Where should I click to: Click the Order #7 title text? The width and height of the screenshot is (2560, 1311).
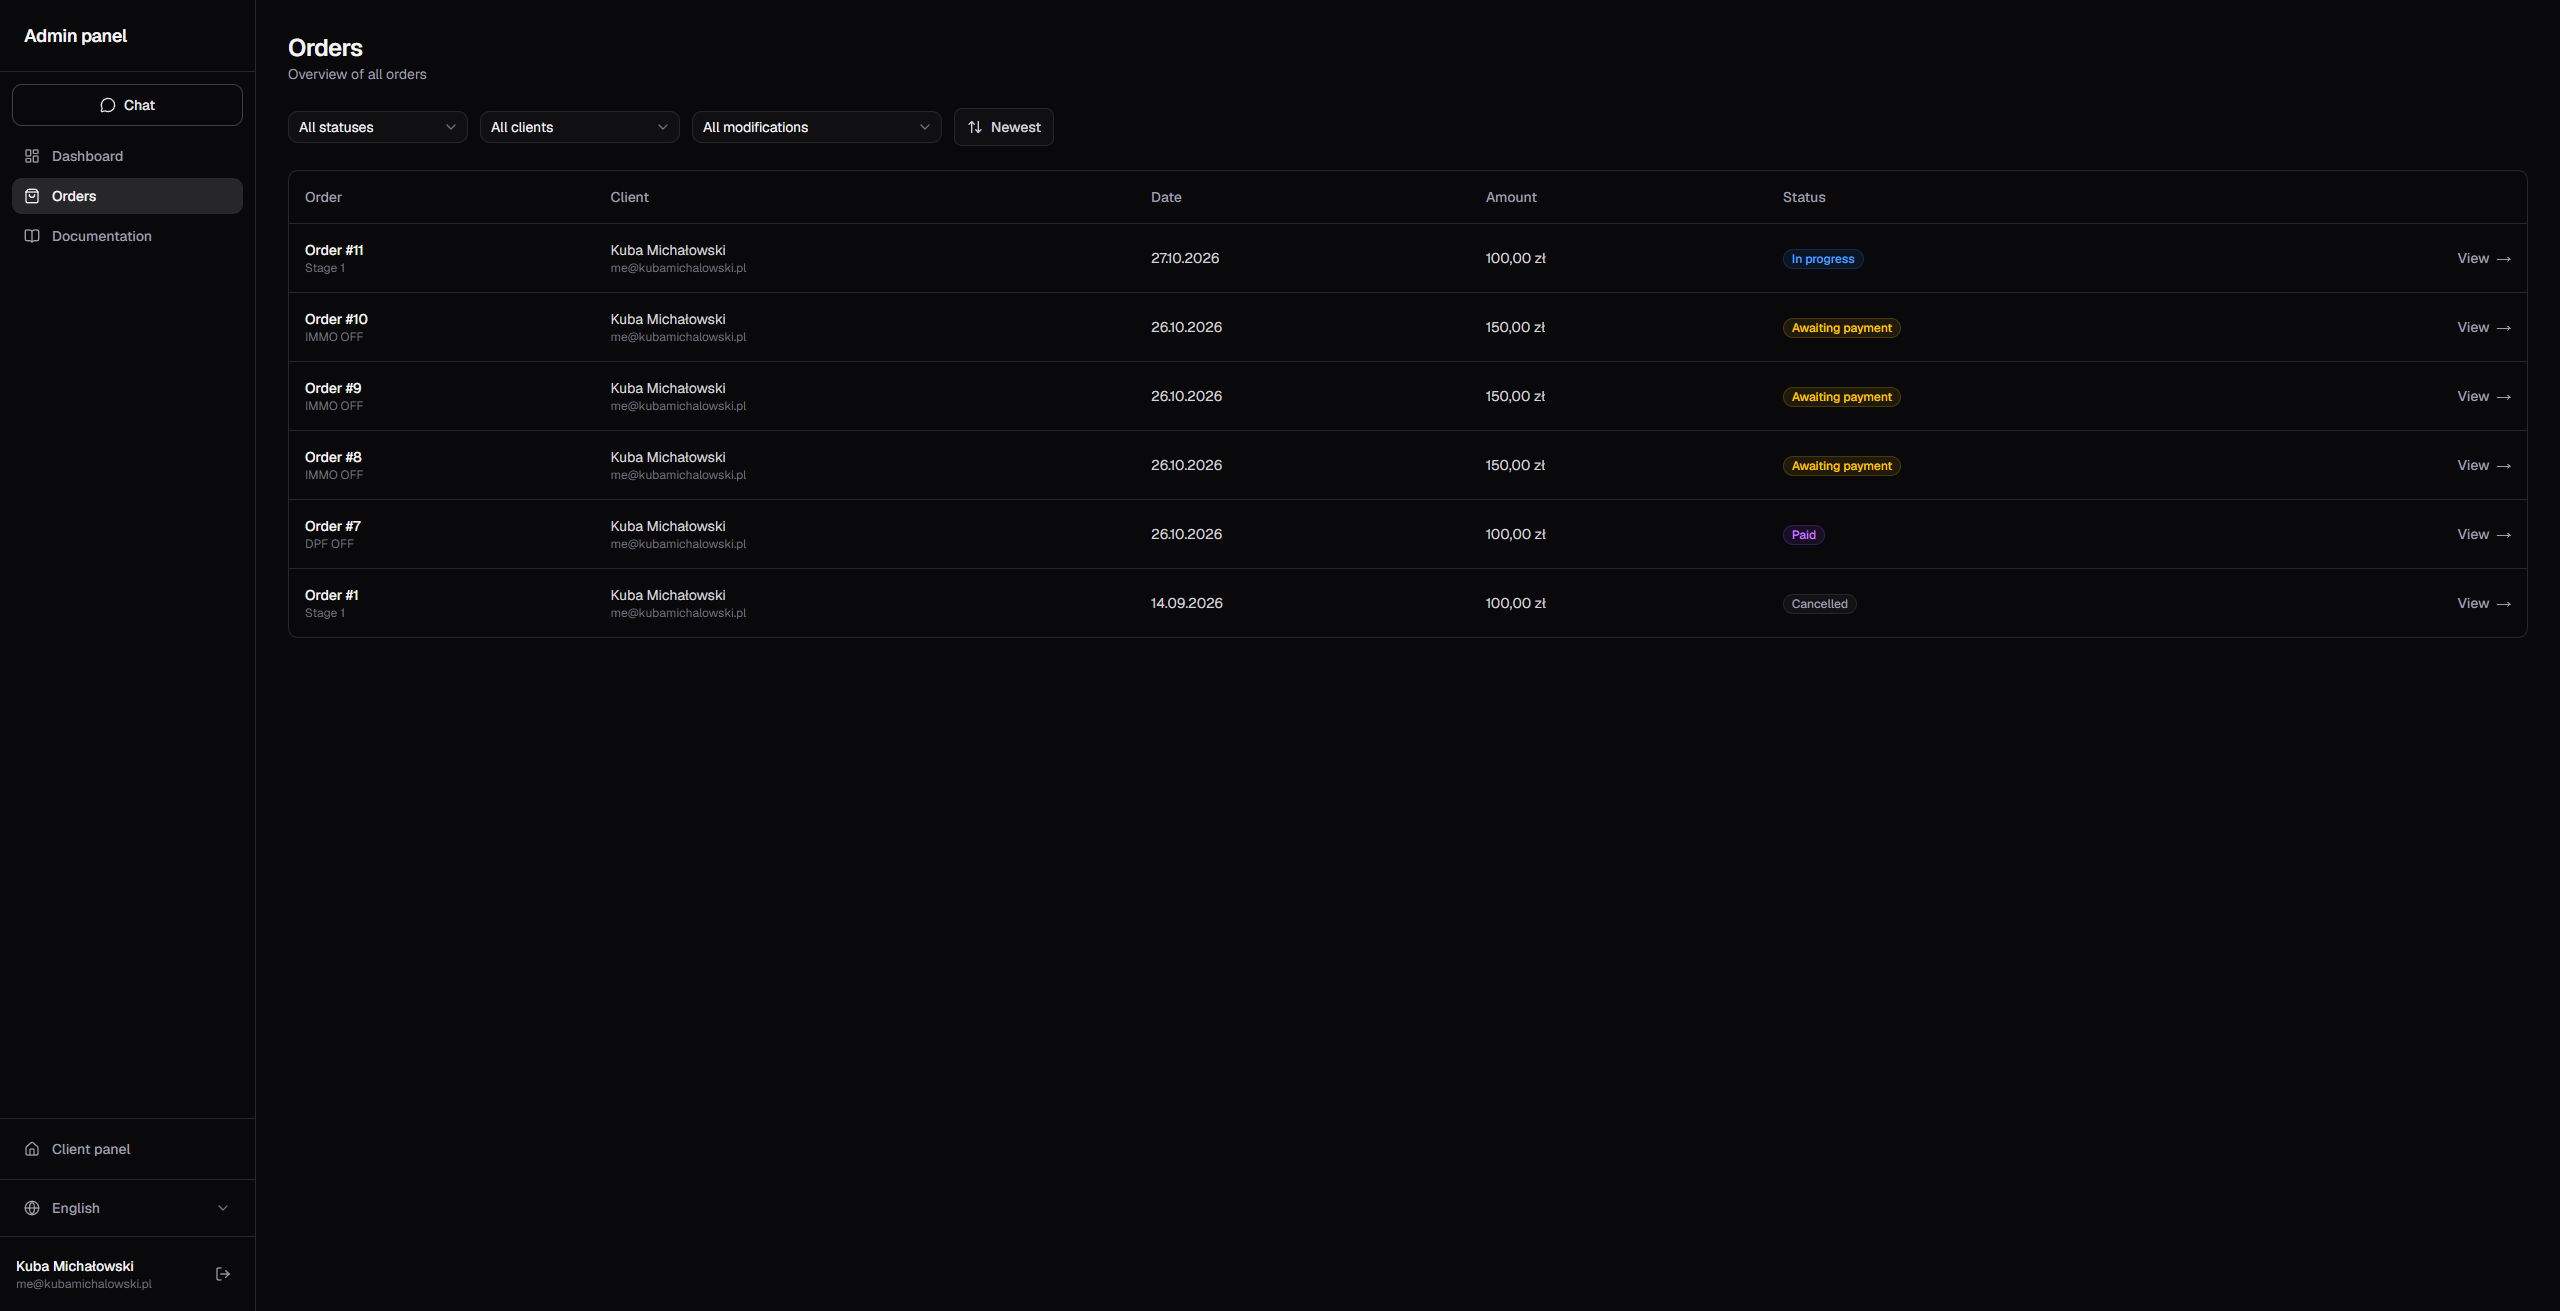click(333, 526)
